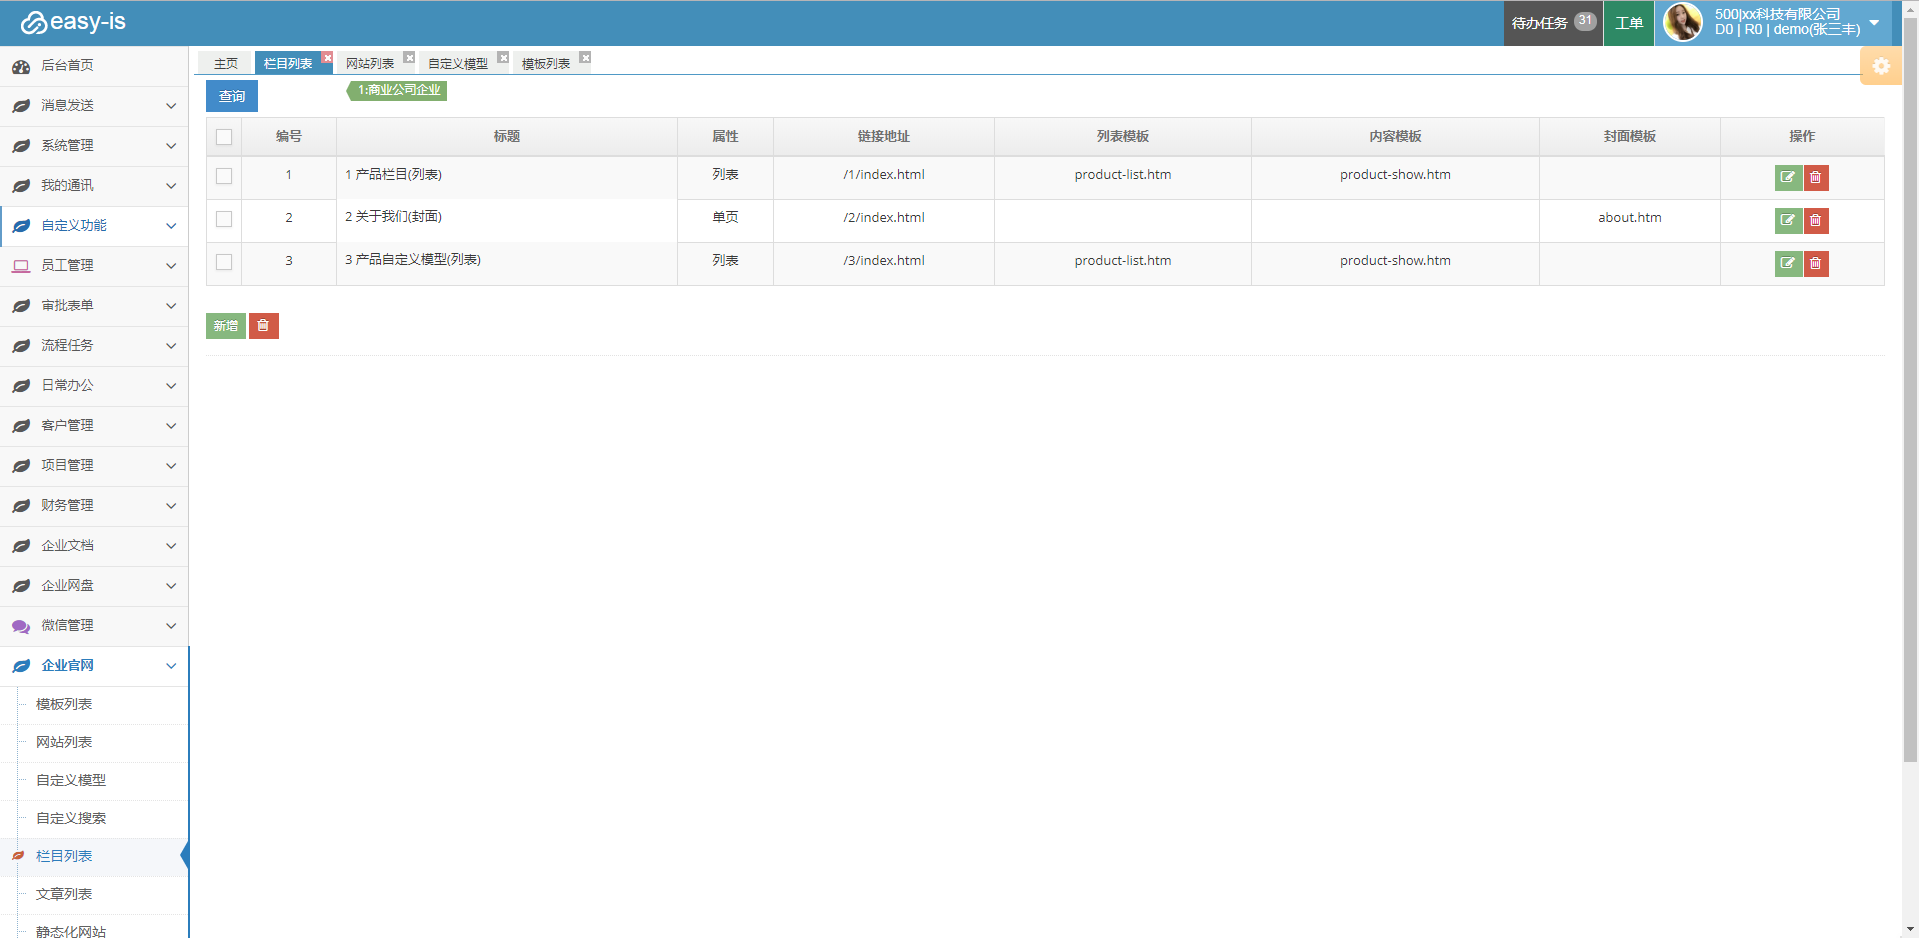1919x938 pixels.
Task: Open 文章列表 in sidebar submenu
Action: click(64, 894)
